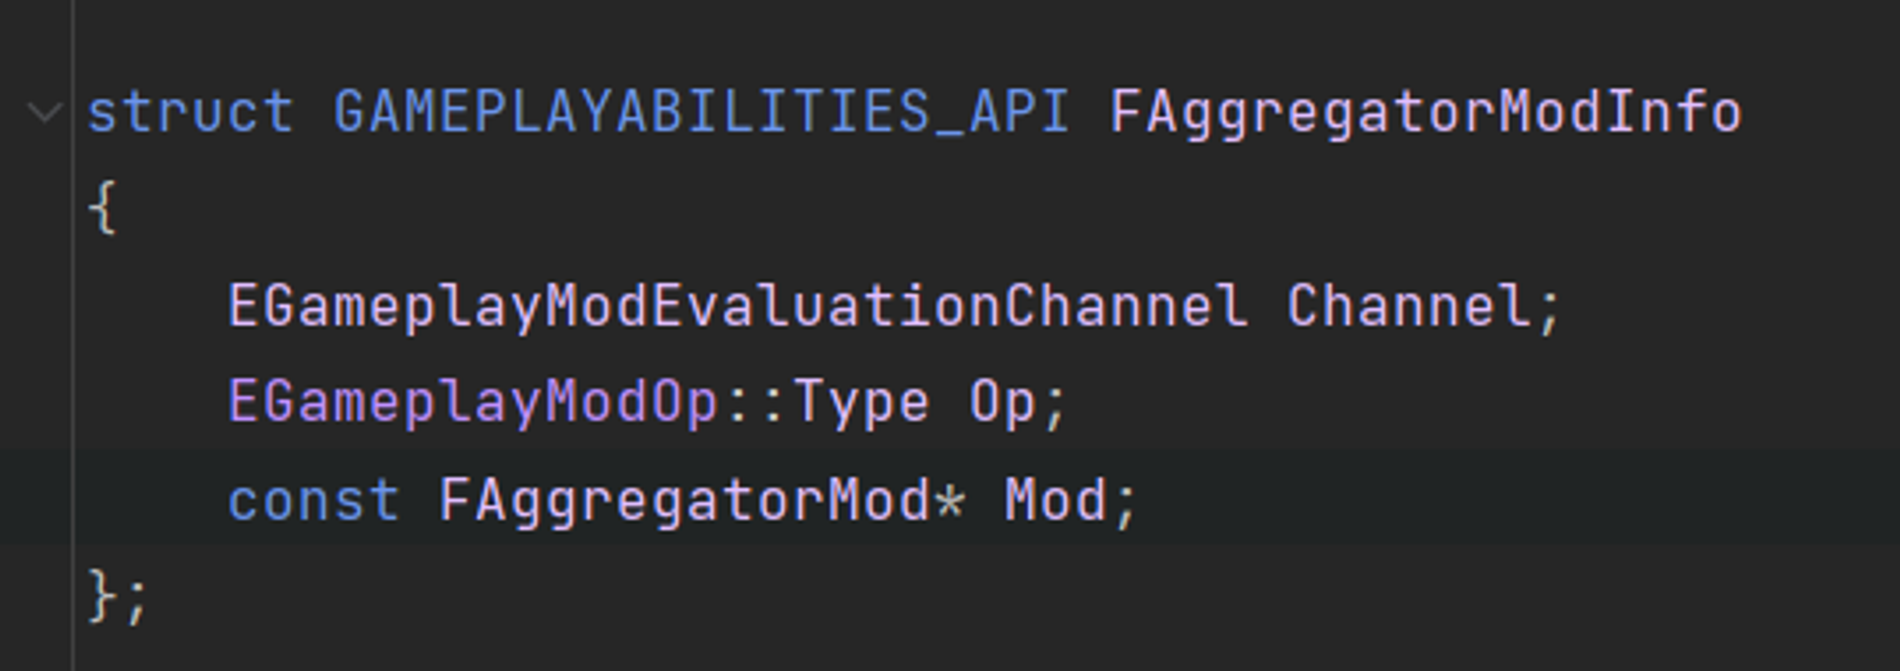Select the Channel member variable
Image resolution: width=1900 pixels, height=671 pixels.
click(1408, 305)
